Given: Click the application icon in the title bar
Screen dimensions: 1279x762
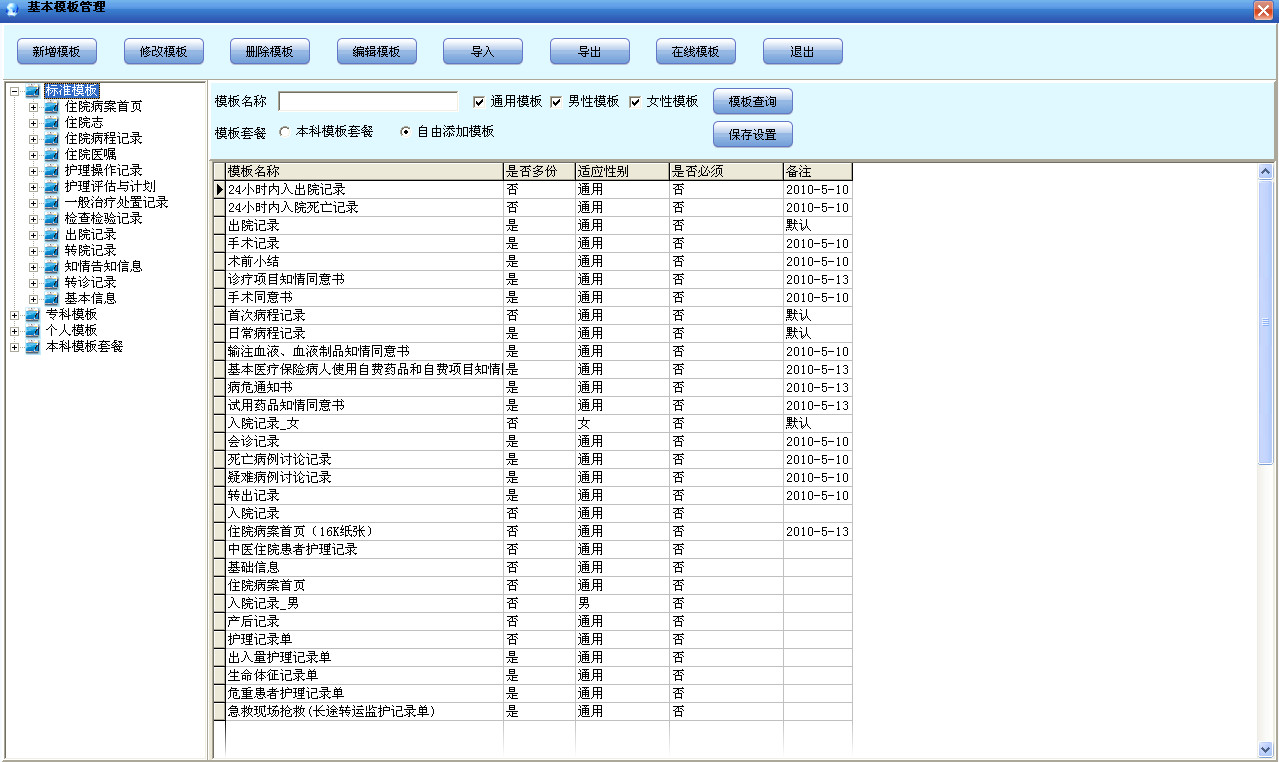Looking at the screenshot, I should pos(10,9).
